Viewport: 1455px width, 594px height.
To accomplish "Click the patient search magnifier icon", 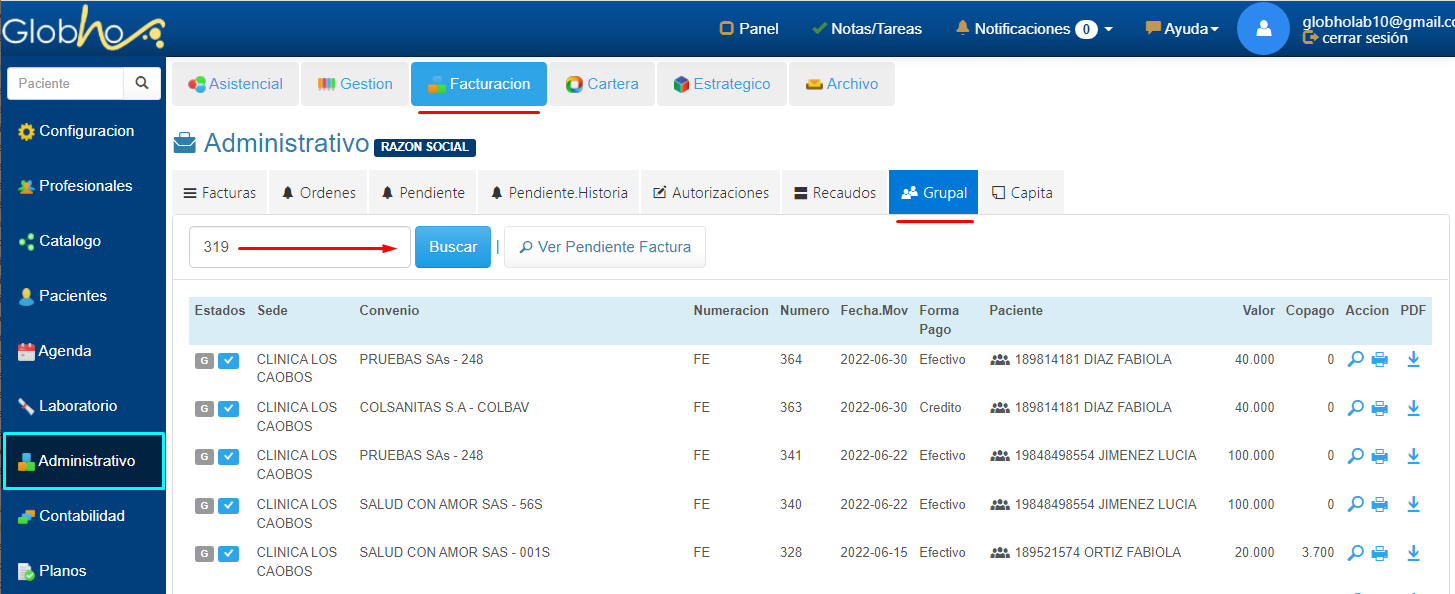I will point(142,84).
